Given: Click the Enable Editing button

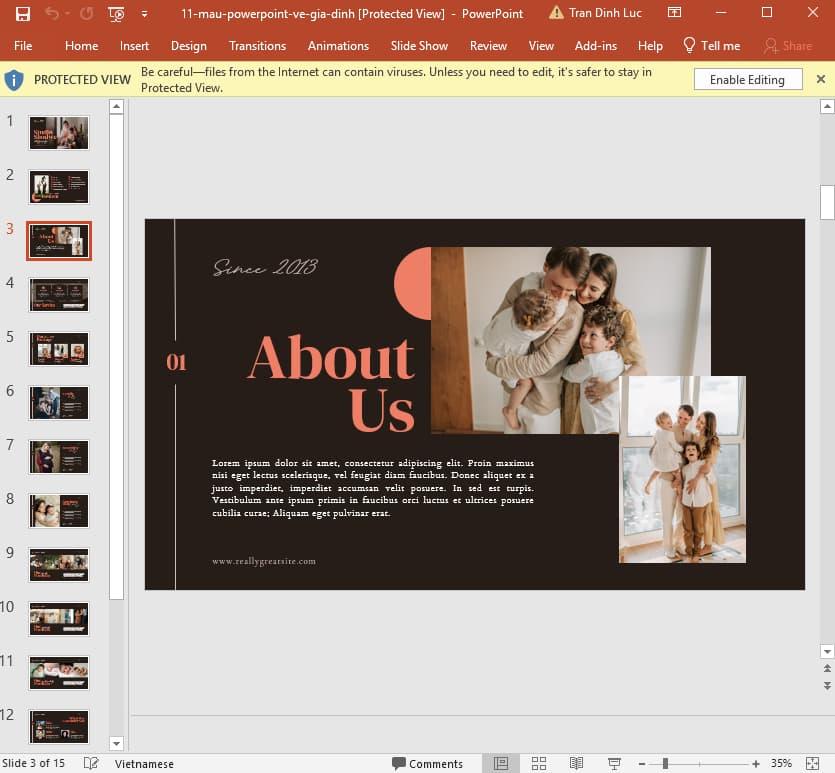Looking at the screenshot, I should pos(748,78).
